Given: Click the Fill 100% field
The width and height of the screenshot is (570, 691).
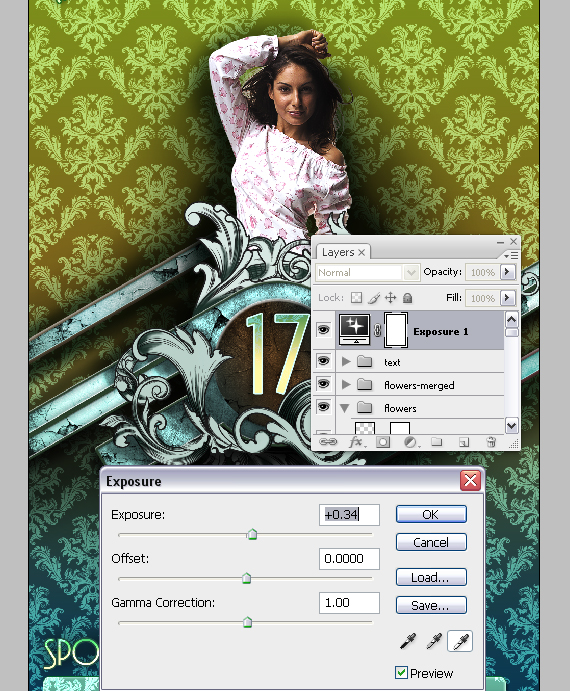Looking at the screenshot, I should click(x=483, y=298).
